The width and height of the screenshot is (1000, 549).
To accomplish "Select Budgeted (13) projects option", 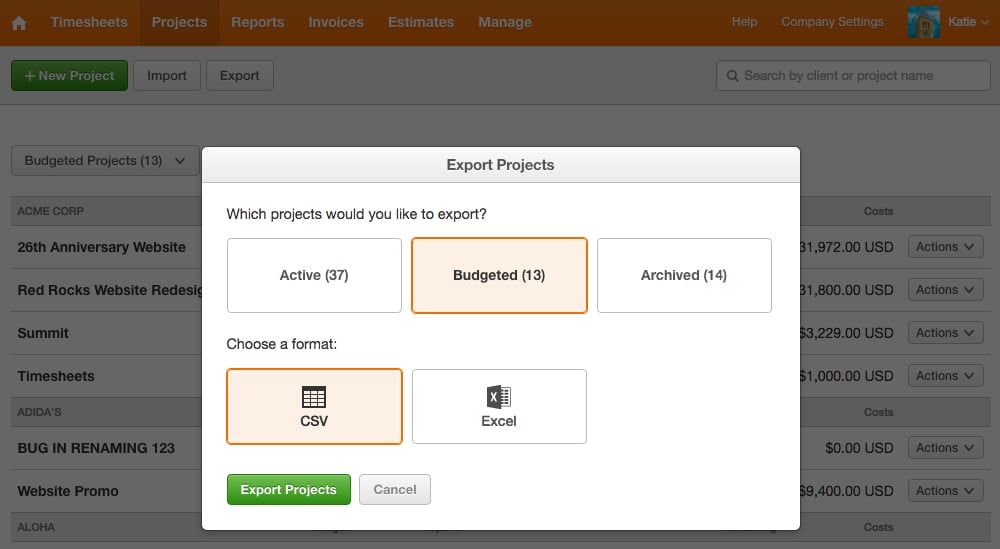I will click(x=499, y=275).
